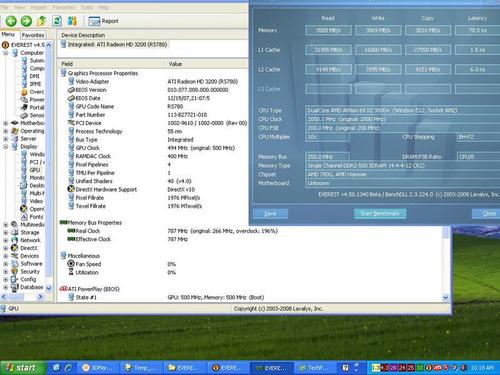Click the Fan Speed row icon
Screen dimensions: 500x375
(71, 264)
